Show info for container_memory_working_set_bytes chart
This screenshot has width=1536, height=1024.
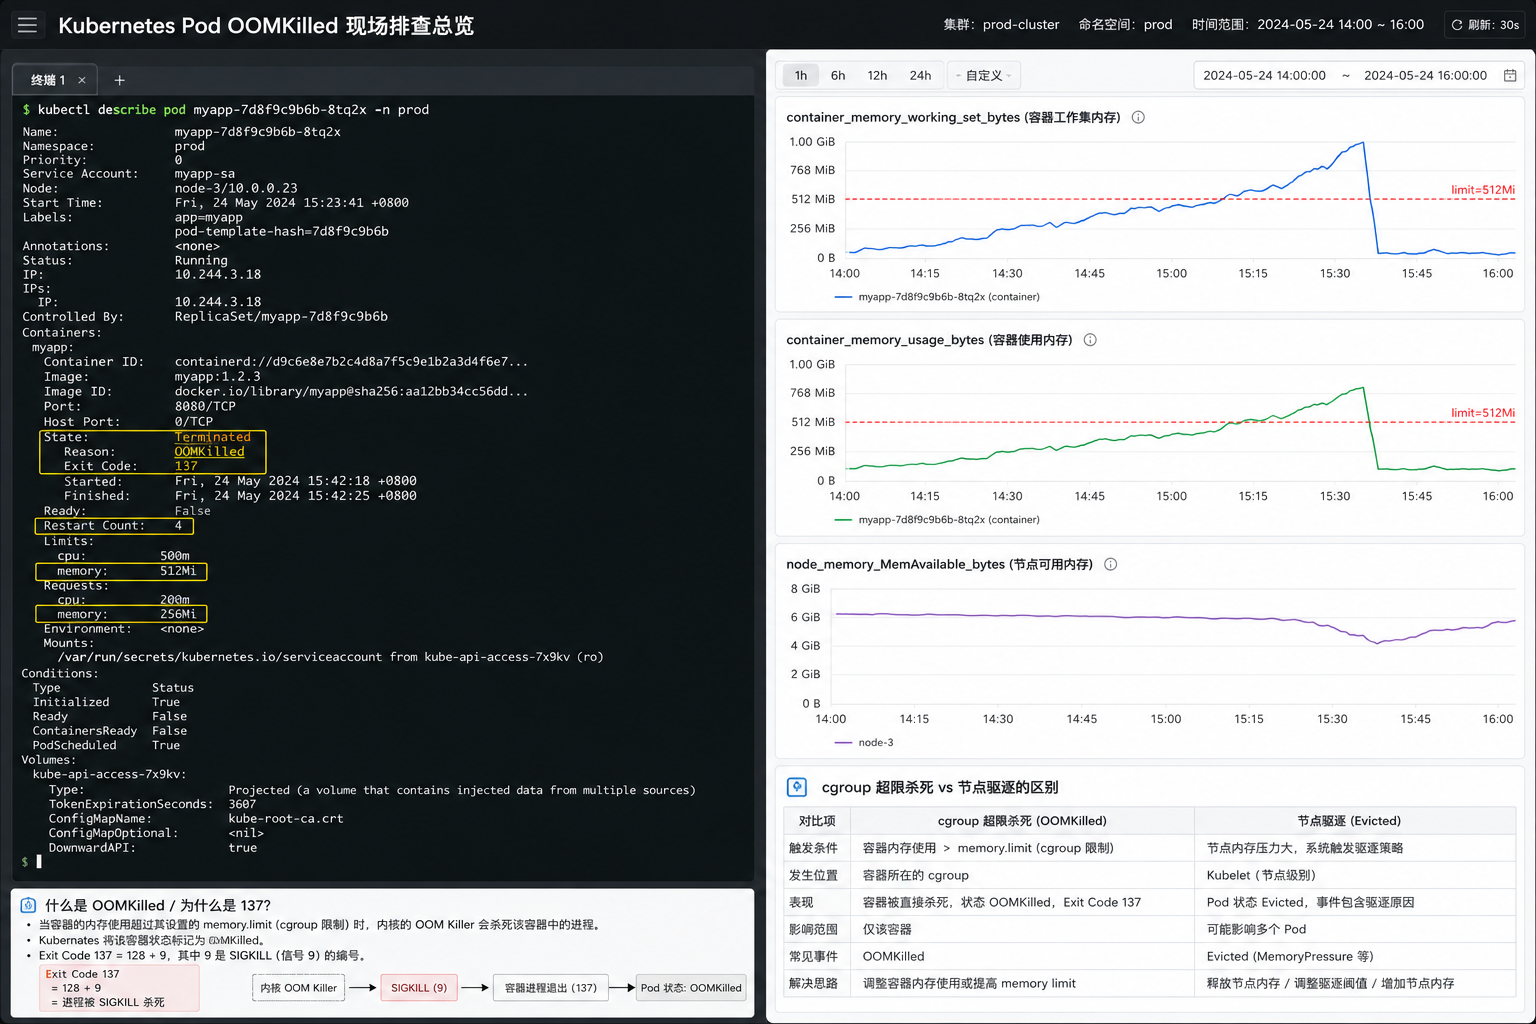click(1138, 117)
